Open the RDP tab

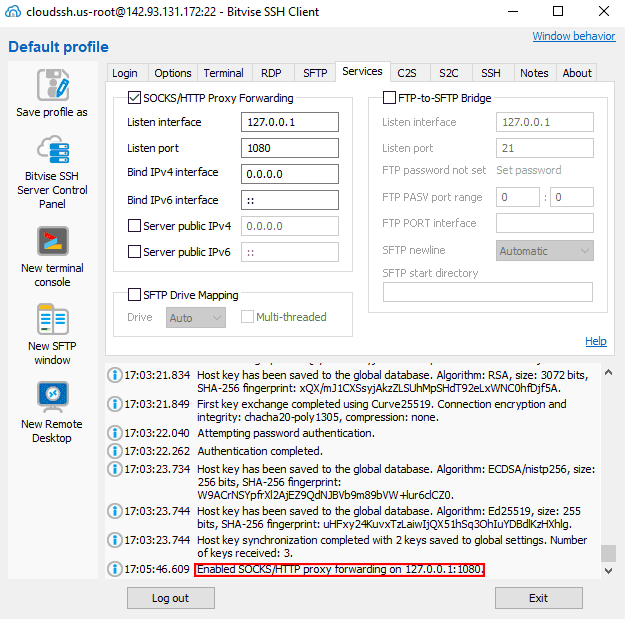point(271,73)
